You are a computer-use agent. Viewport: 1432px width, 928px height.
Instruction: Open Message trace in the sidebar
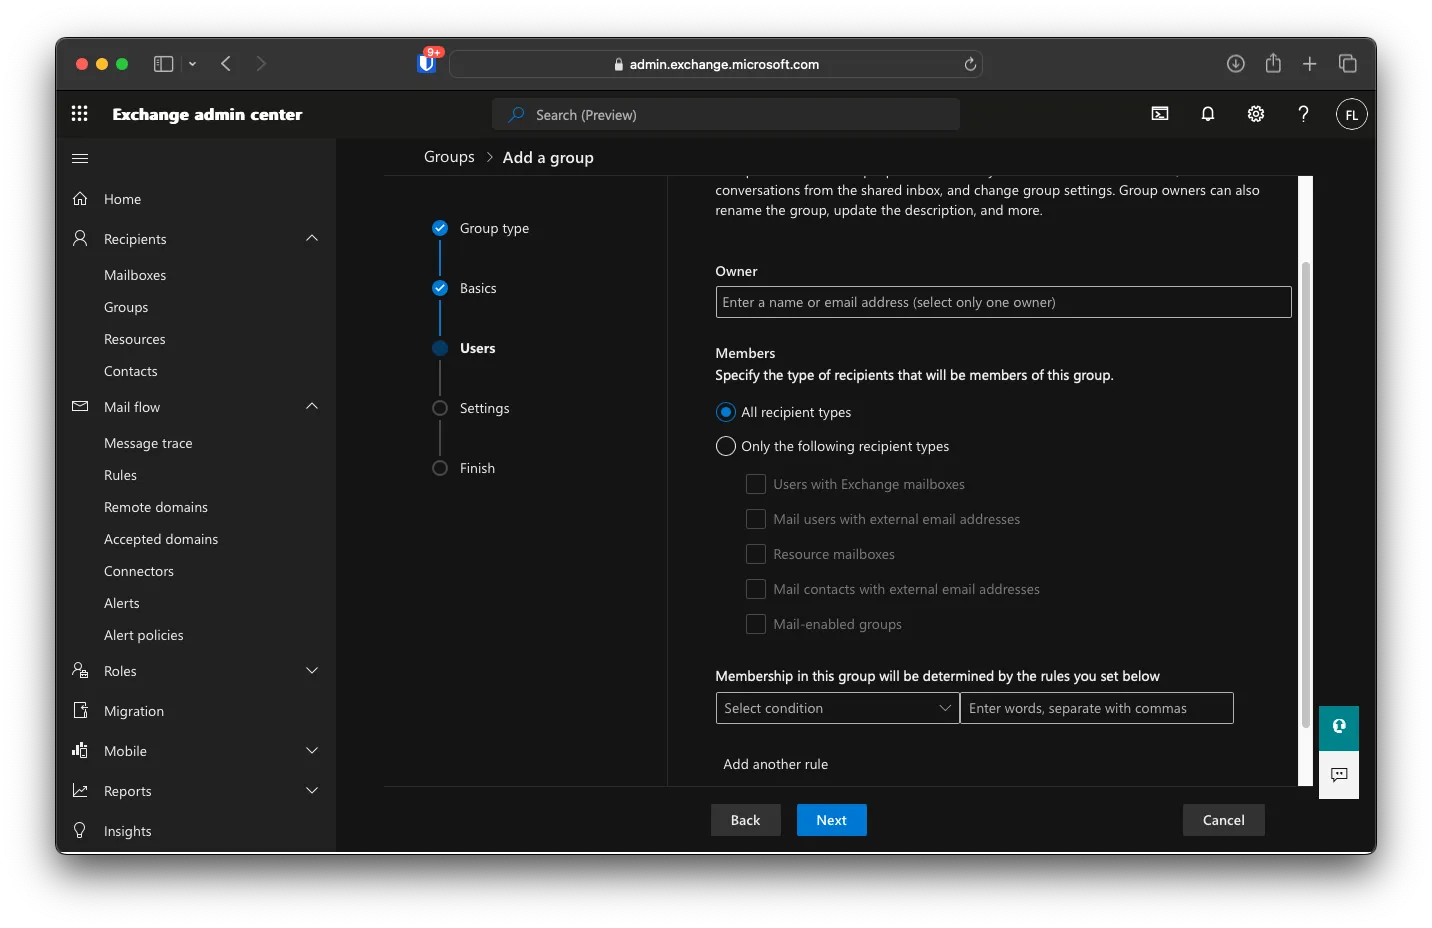[x=148, y=443]
